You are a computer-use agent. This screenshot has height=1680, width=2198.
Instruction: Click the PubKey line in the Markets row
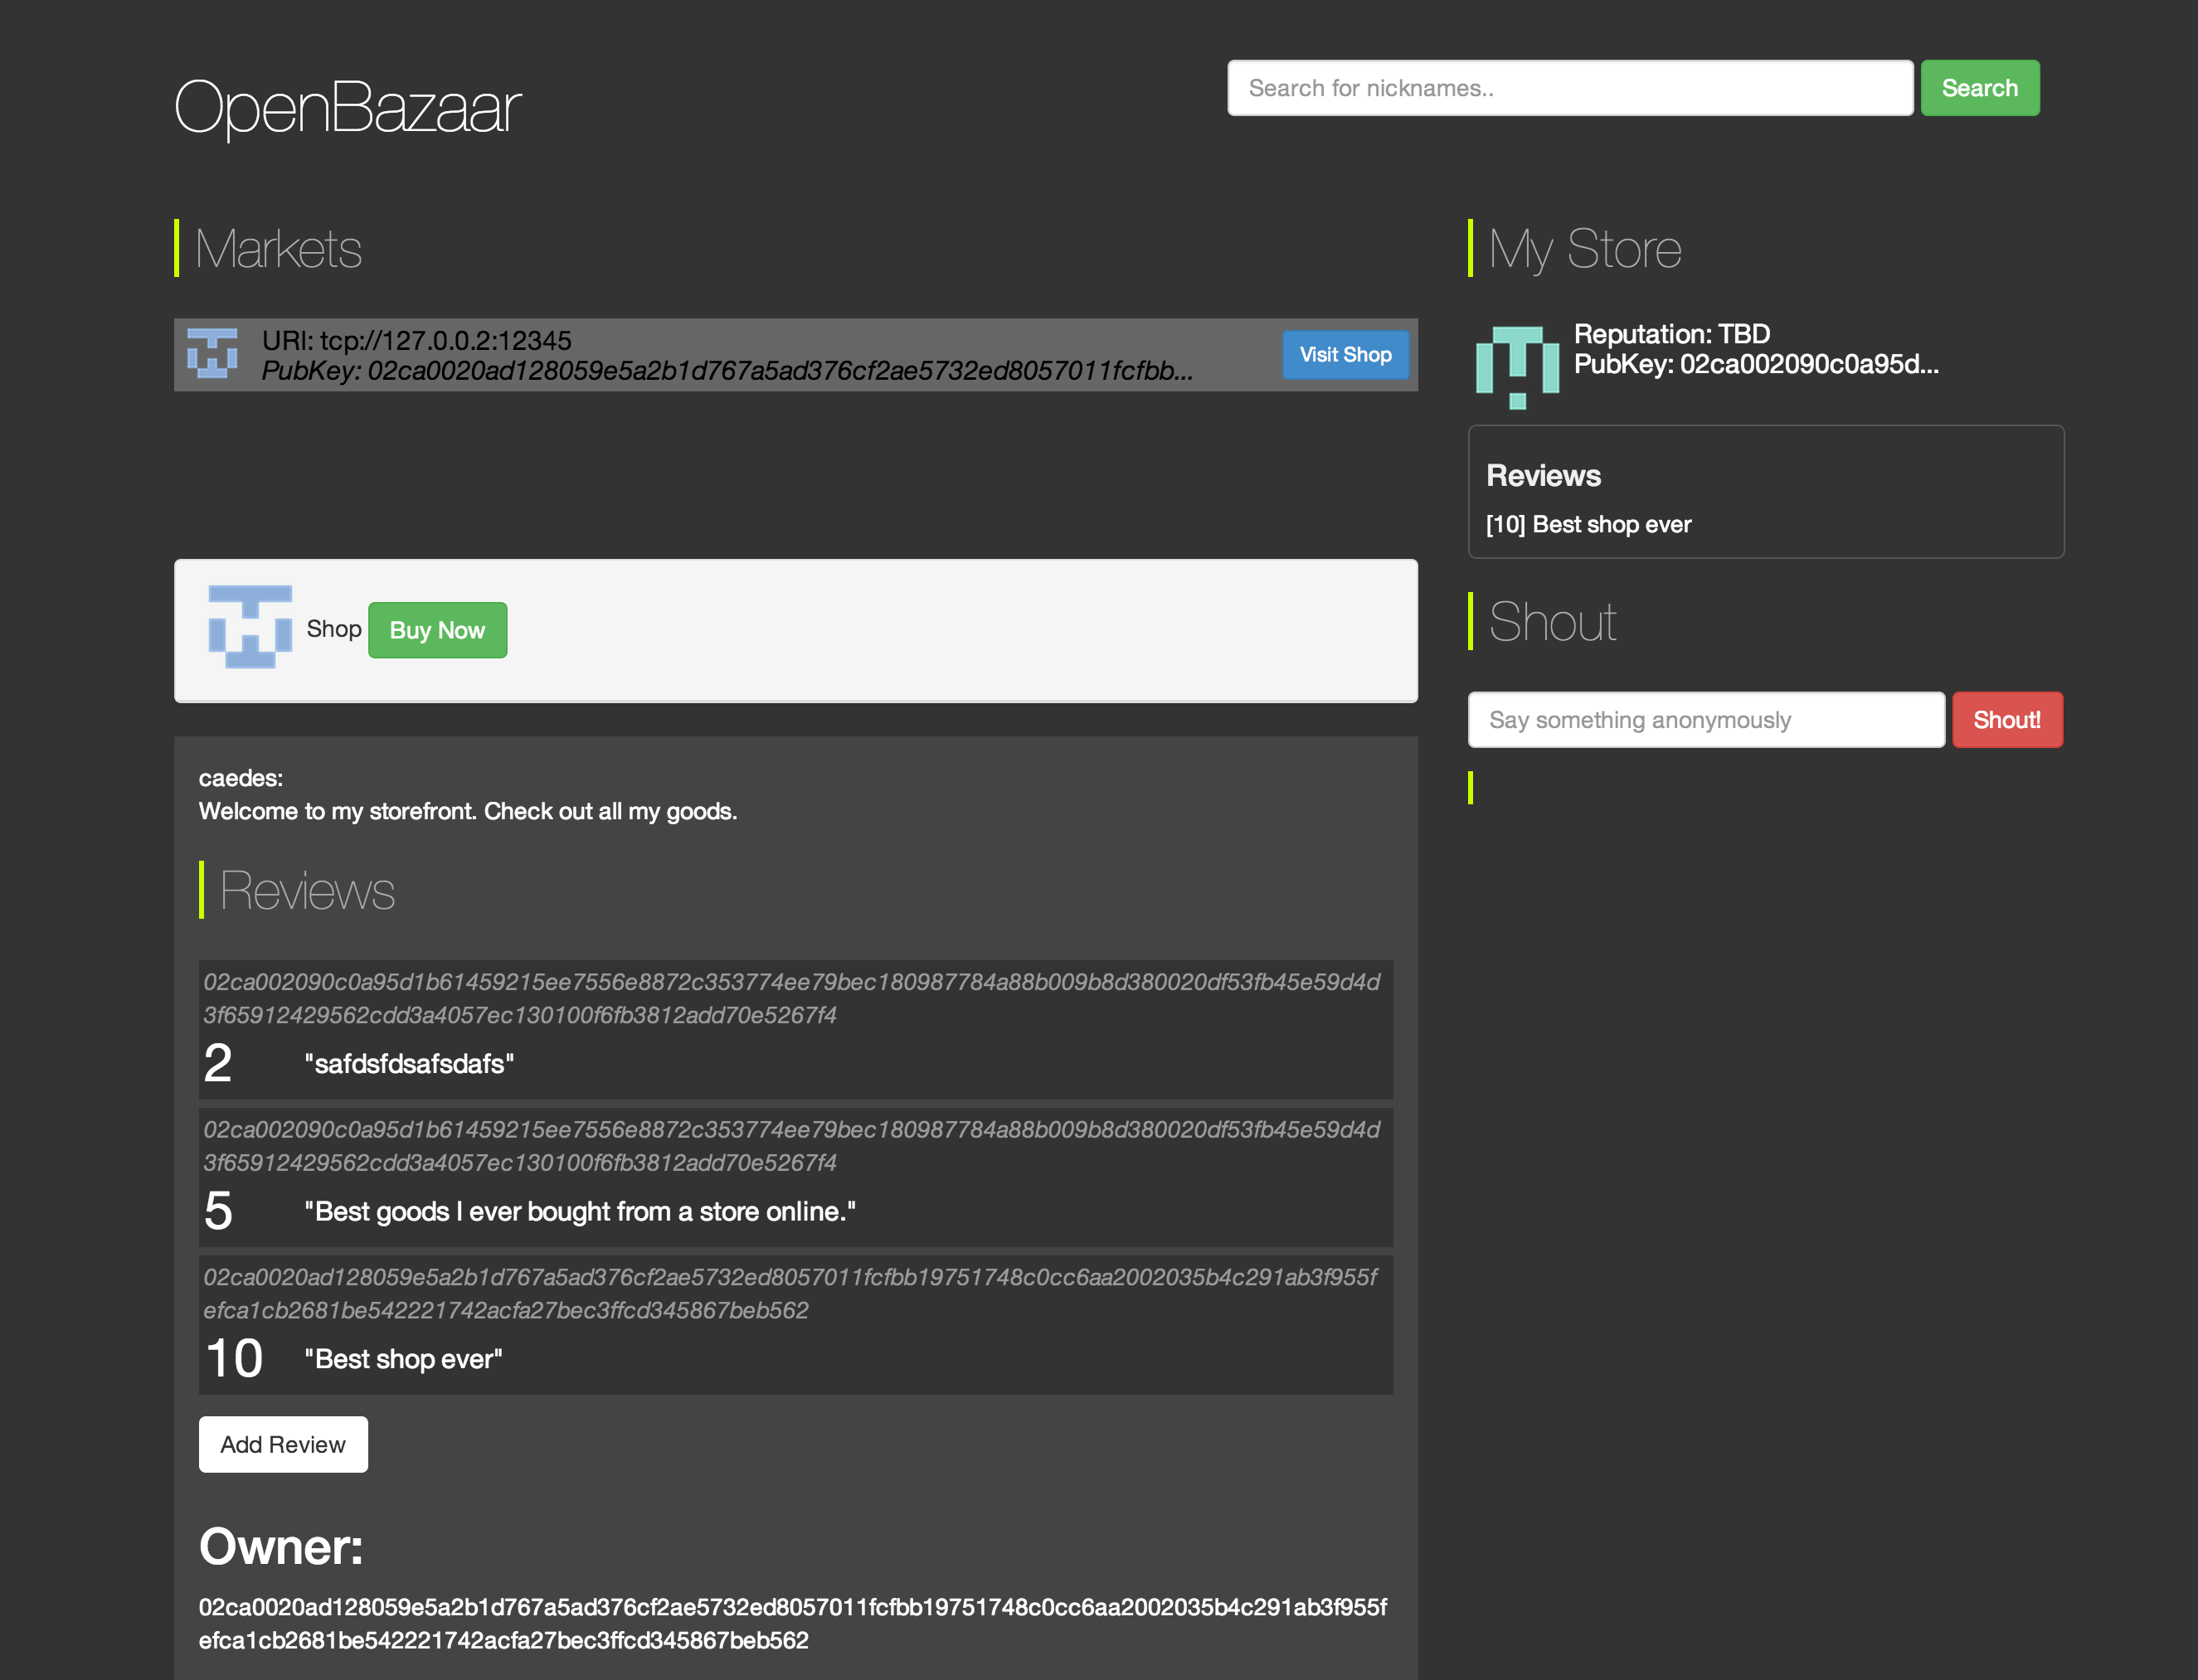coord(727,371)
